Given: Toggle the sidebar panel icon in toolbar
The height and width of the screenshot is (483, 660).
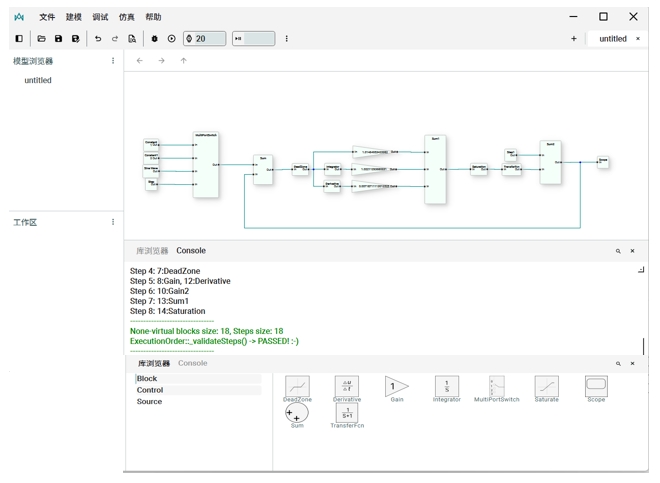Looking at the screenshot, I should point(19,39).
